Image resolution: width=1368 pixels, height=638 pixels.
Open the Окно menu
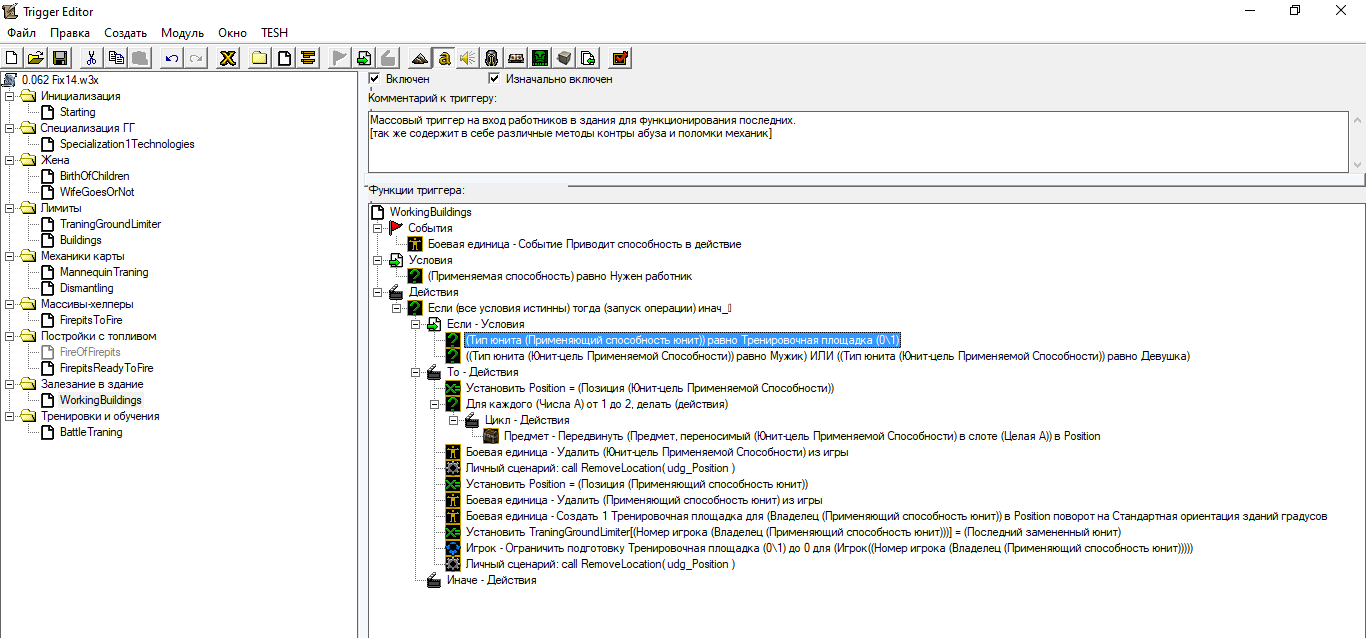point(232,33)
